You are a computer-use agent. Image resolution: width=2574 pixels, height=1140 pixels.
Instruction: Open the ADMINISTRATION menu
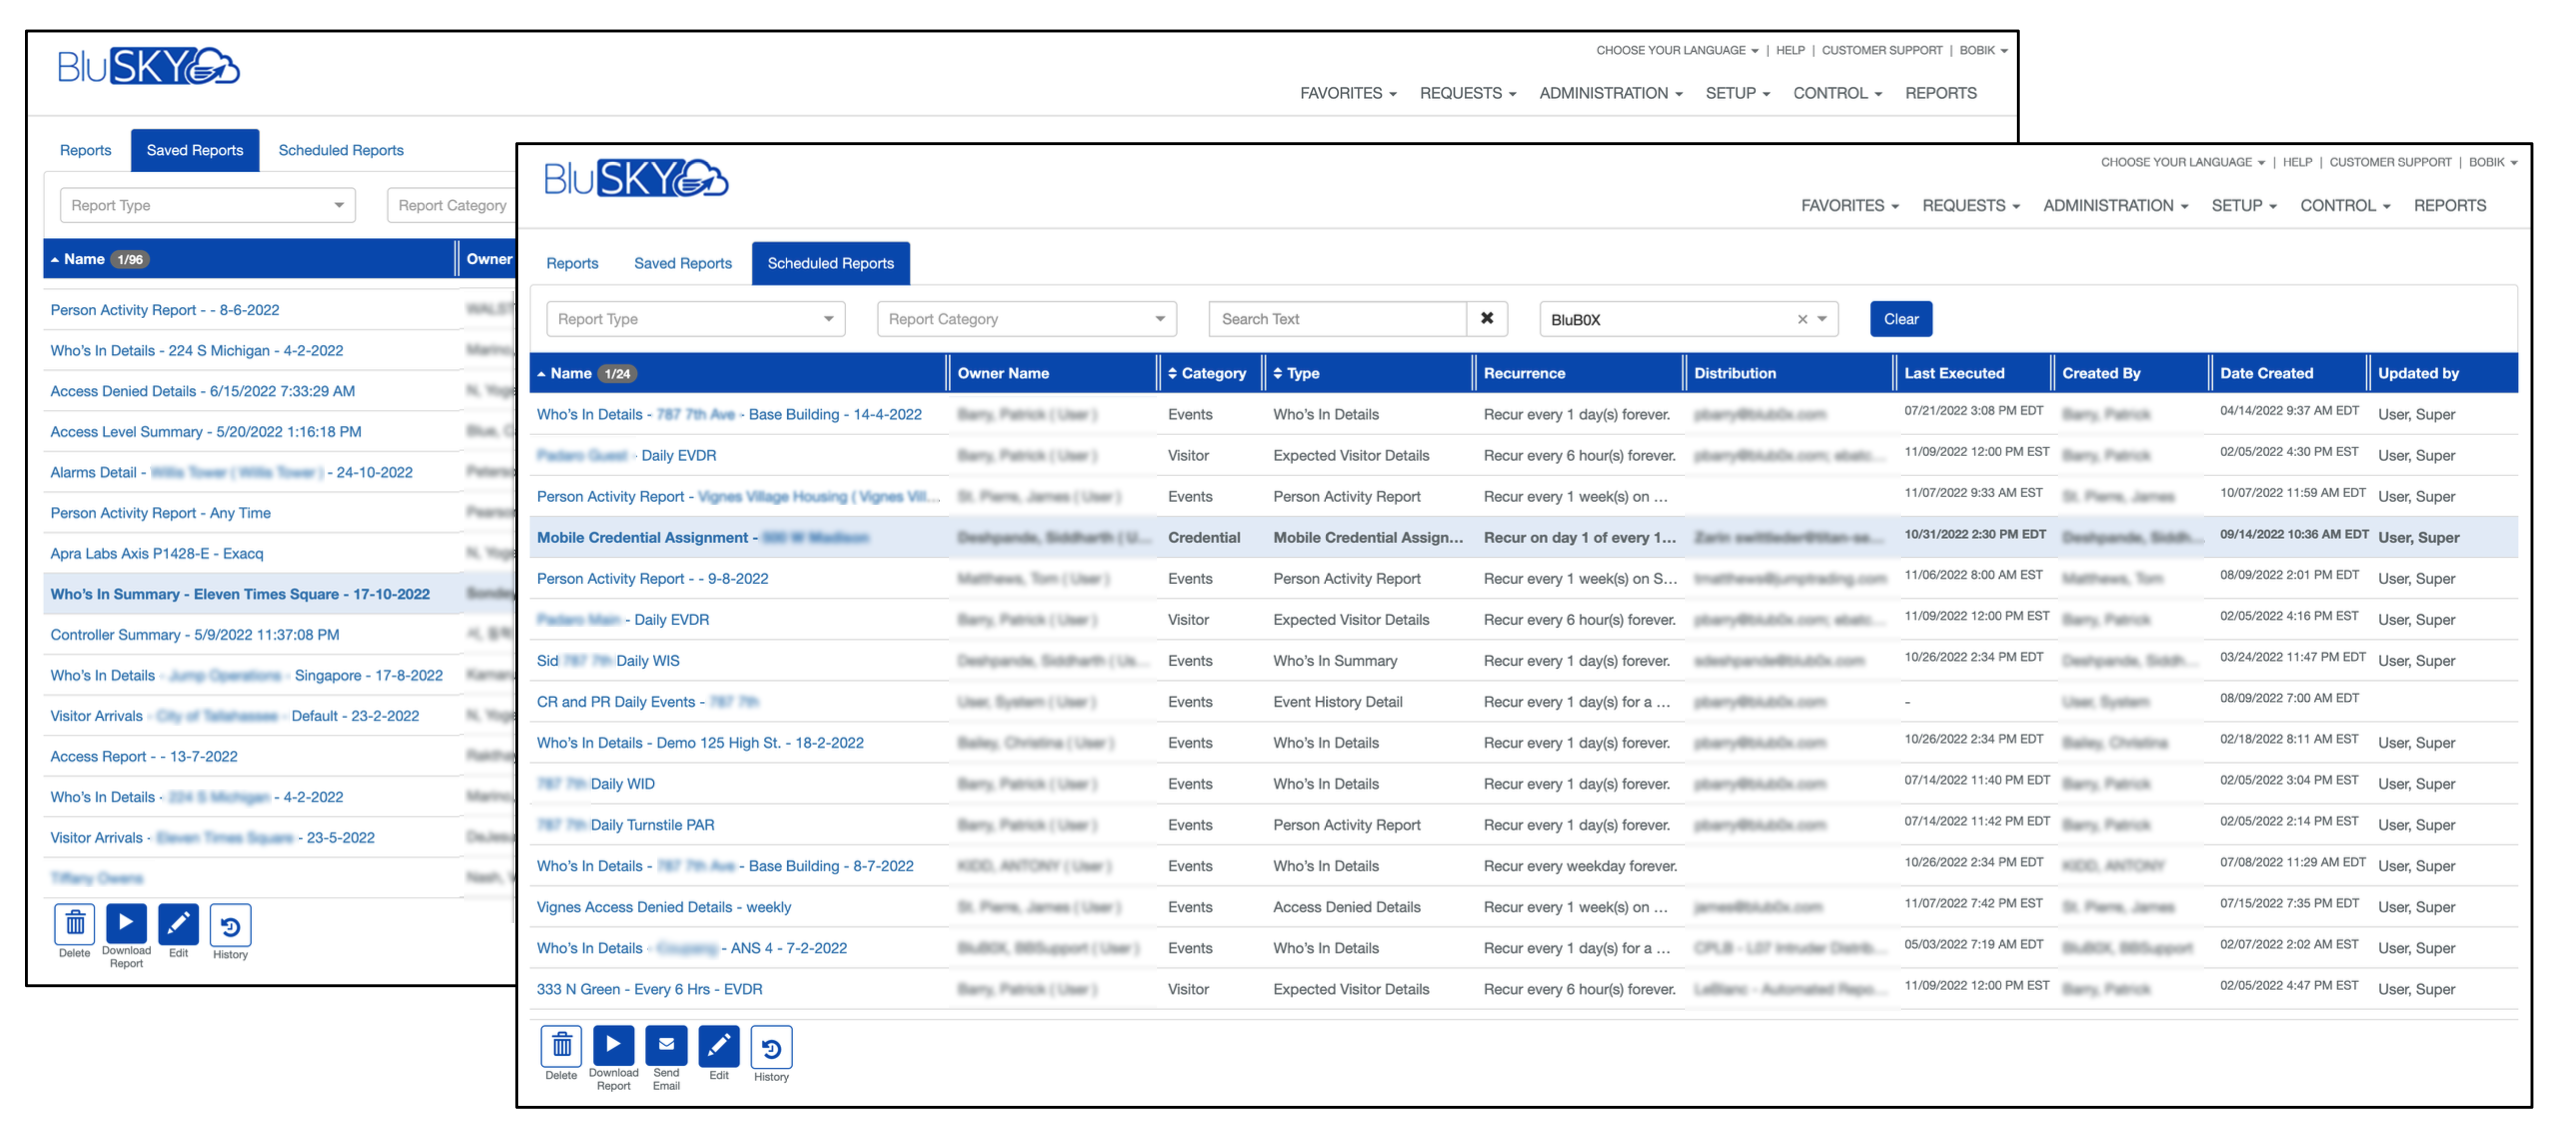click(x=2110, y=205)
